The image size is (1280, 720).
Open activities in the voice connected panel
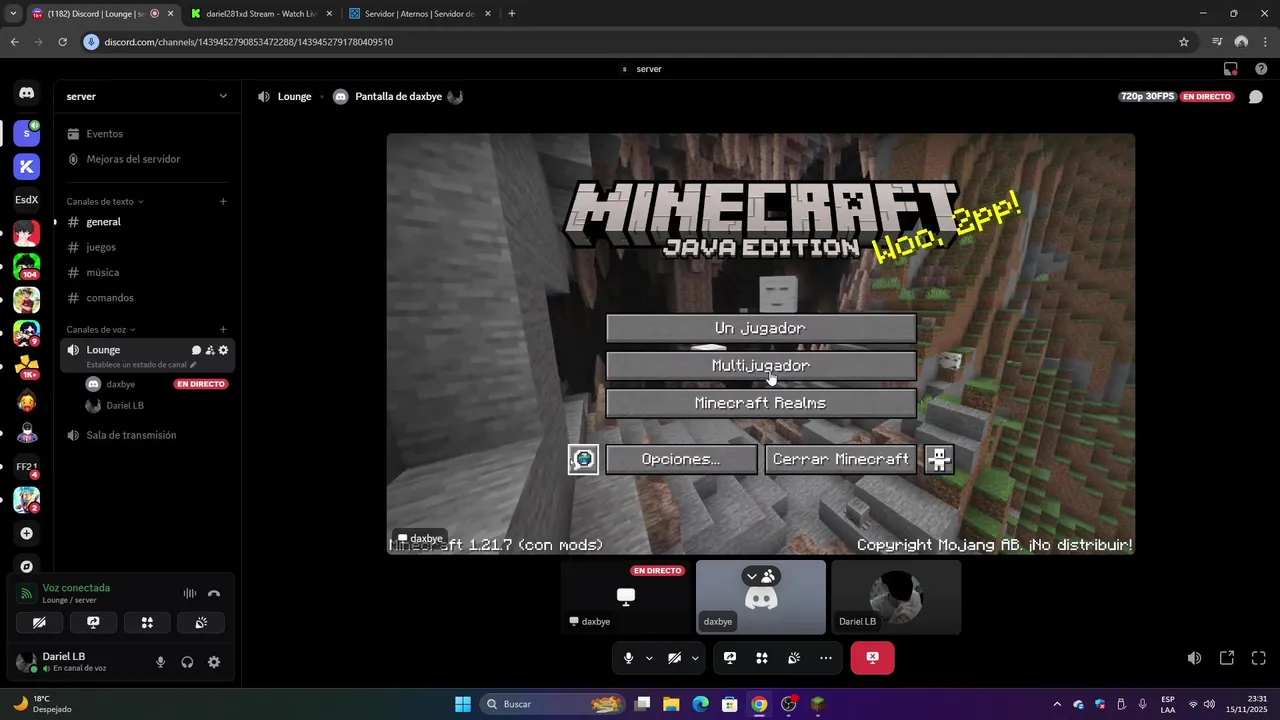click(147, 622)
